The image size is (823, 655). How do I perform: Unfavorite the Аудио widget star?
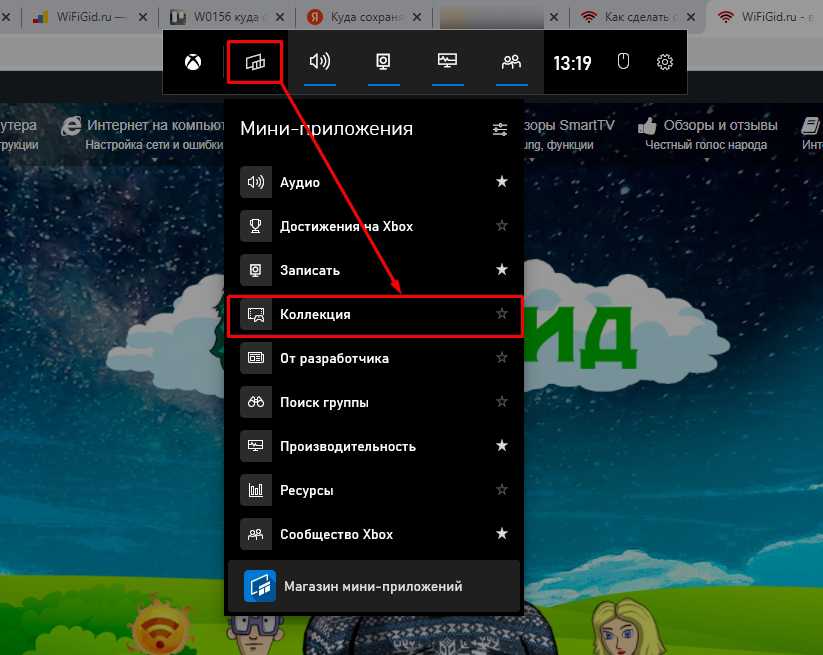coord(502,182)
